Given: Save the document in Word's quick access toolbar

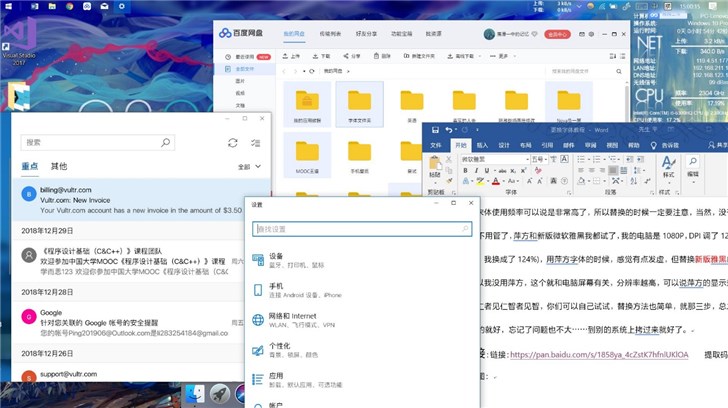Looking at the screenshot, I should click(435, 130).
